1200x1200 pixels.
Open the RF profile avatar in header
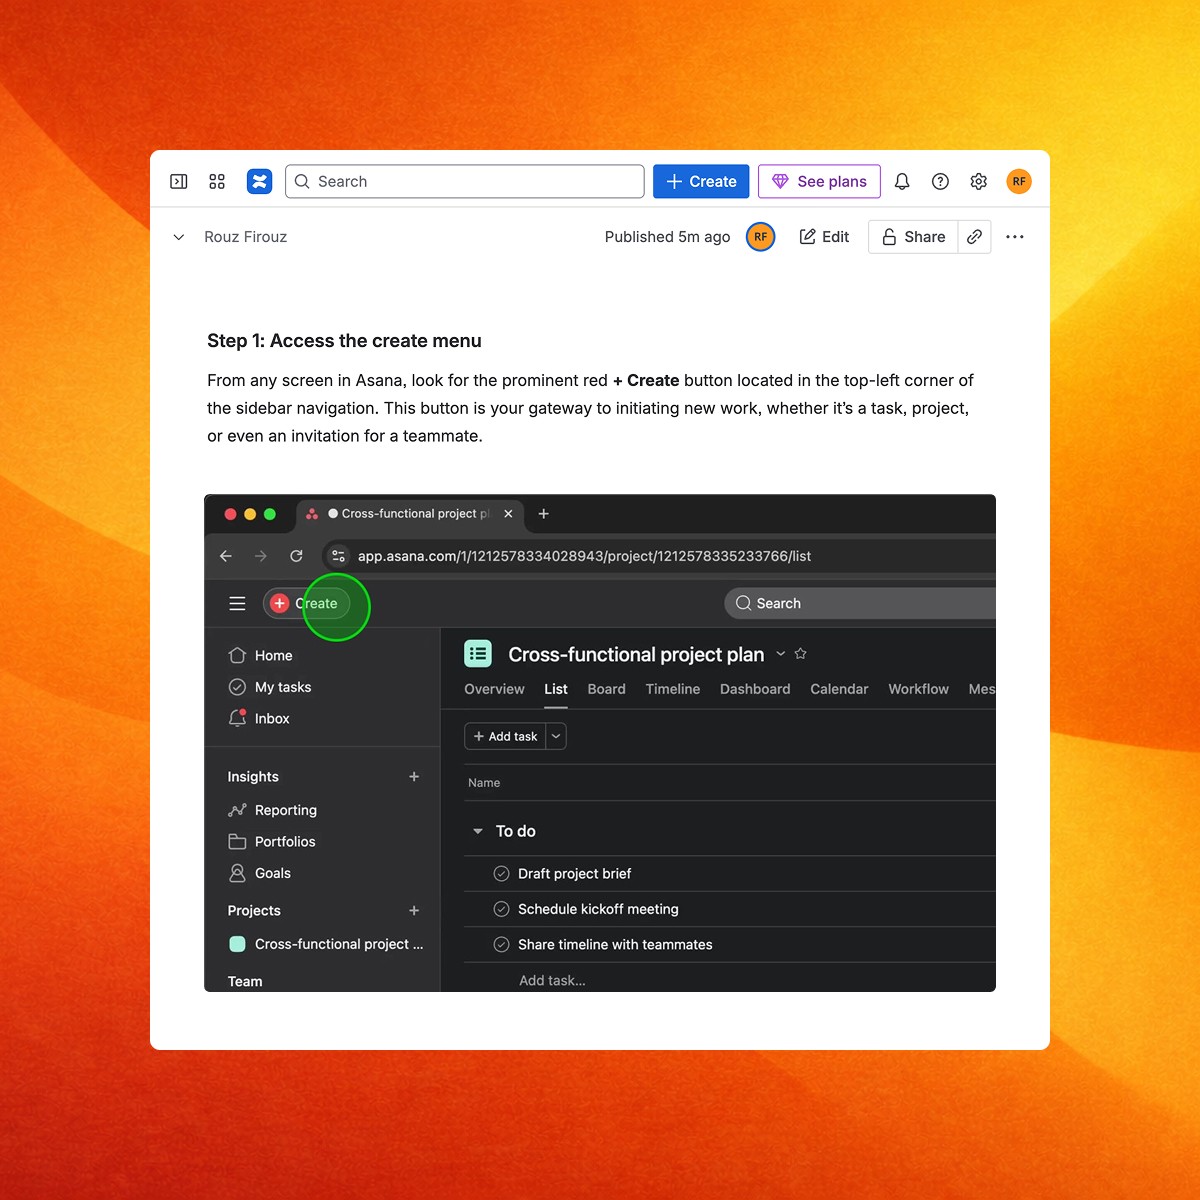click(1019, 181)
